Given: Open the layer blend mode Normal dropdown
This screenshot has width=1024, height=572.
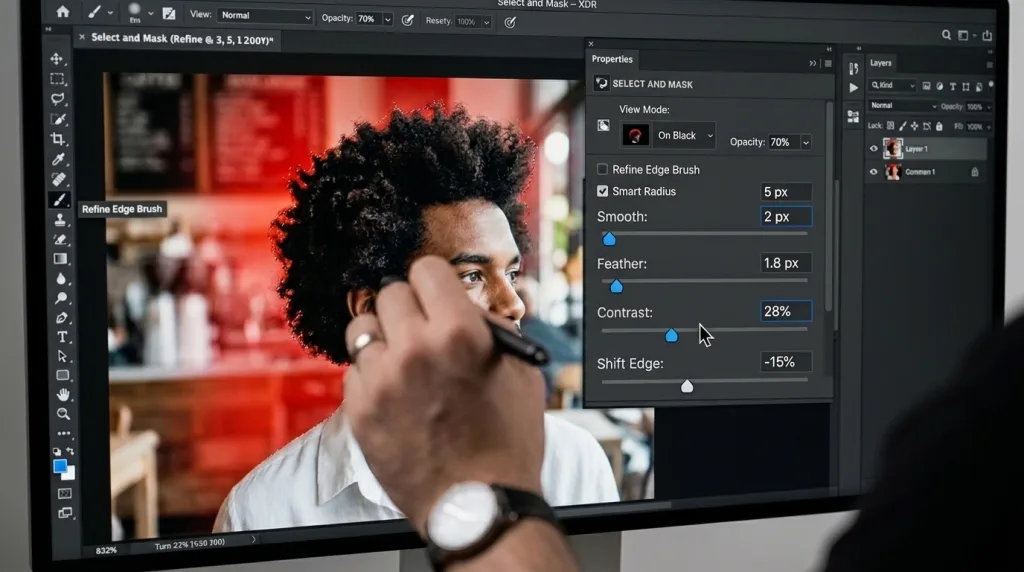Looking at the screenshot, I should (x=903, y=106).
